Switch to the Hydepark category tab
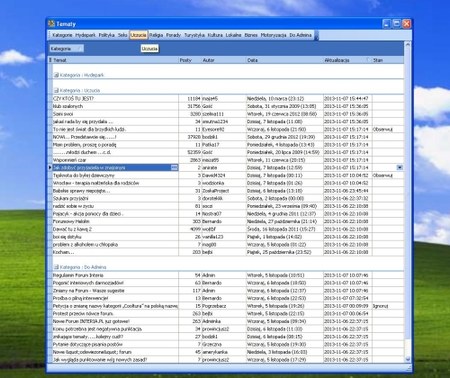This screenshot has width=450, height=378. [85, 35]
